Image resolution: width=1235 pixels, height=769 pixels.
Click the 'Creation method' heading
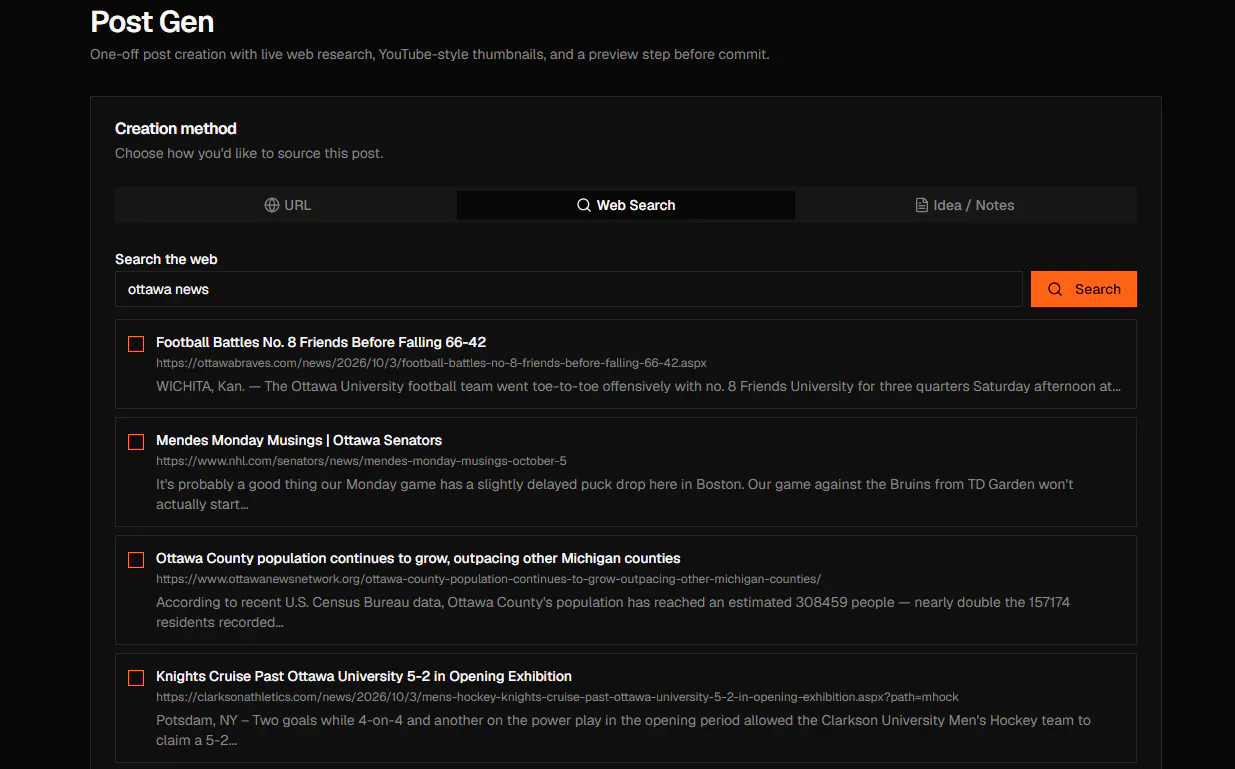click(176, 128)
